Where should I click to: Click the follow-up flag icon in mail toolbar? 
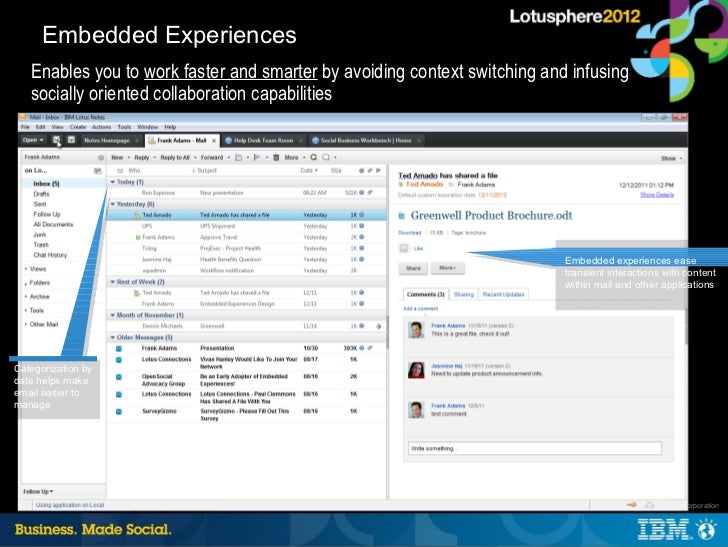tap(257, 157)
